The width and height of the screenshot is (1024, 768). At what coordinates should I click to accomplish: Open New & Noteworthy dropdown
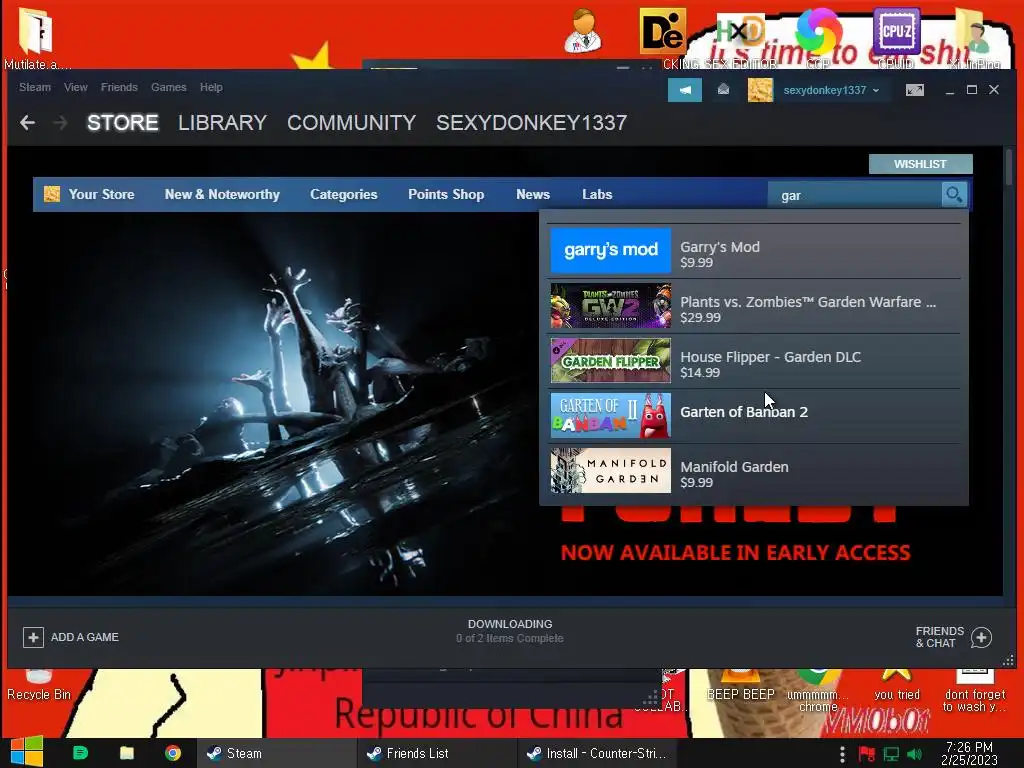[222, 194]
